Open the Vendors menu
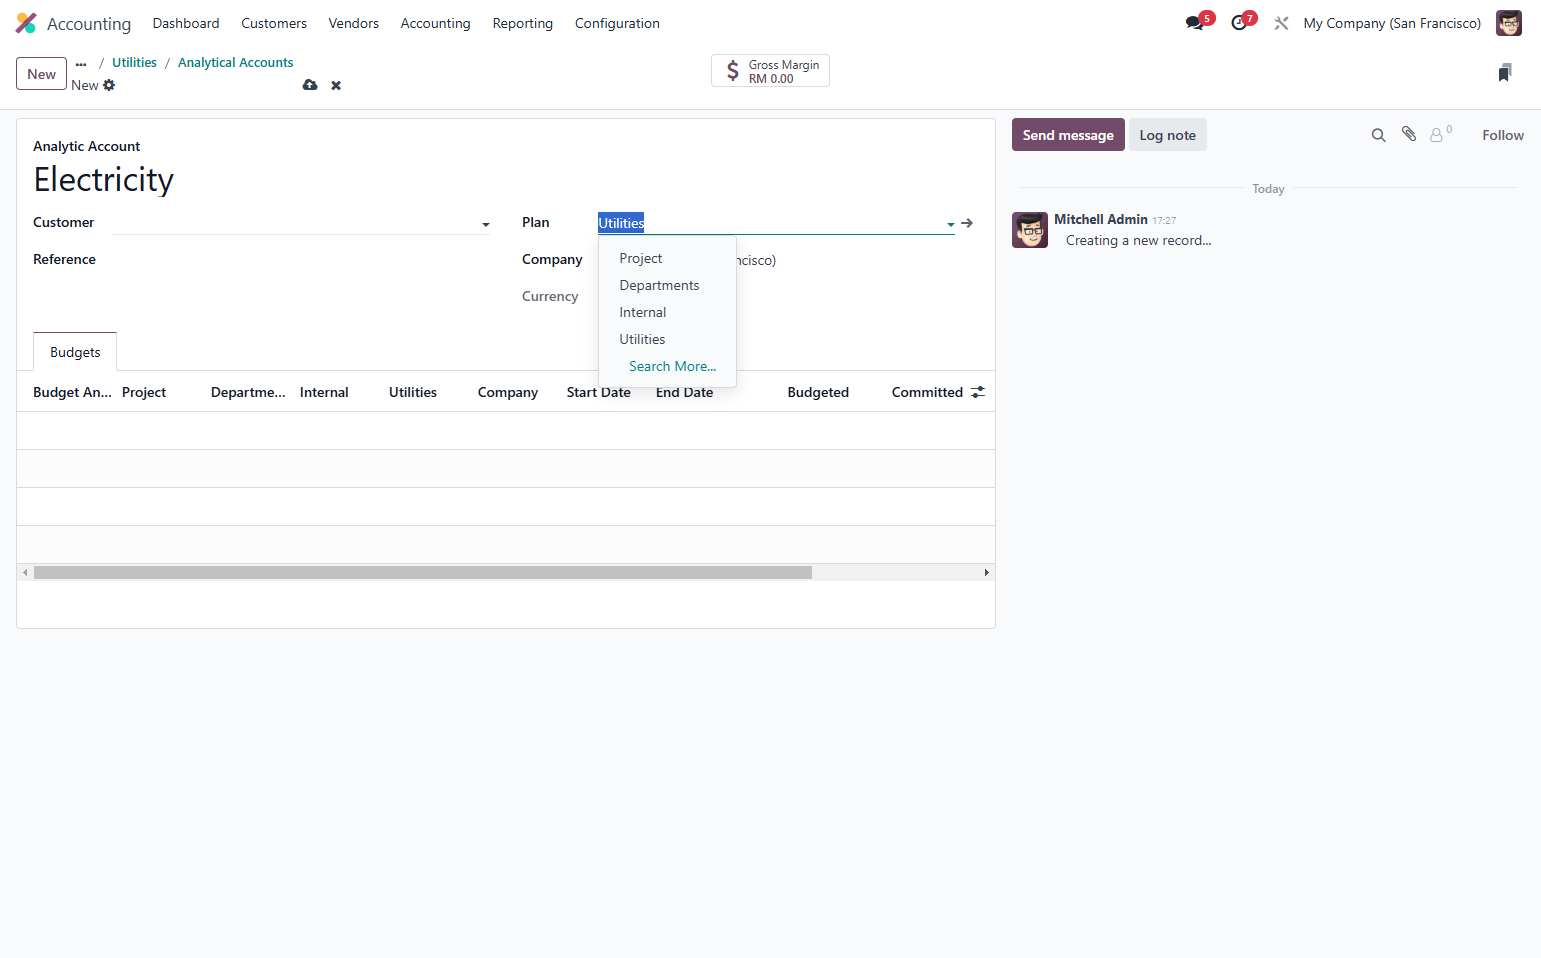The width and height of the screenshot is (1541, 958). coord(354,23)
